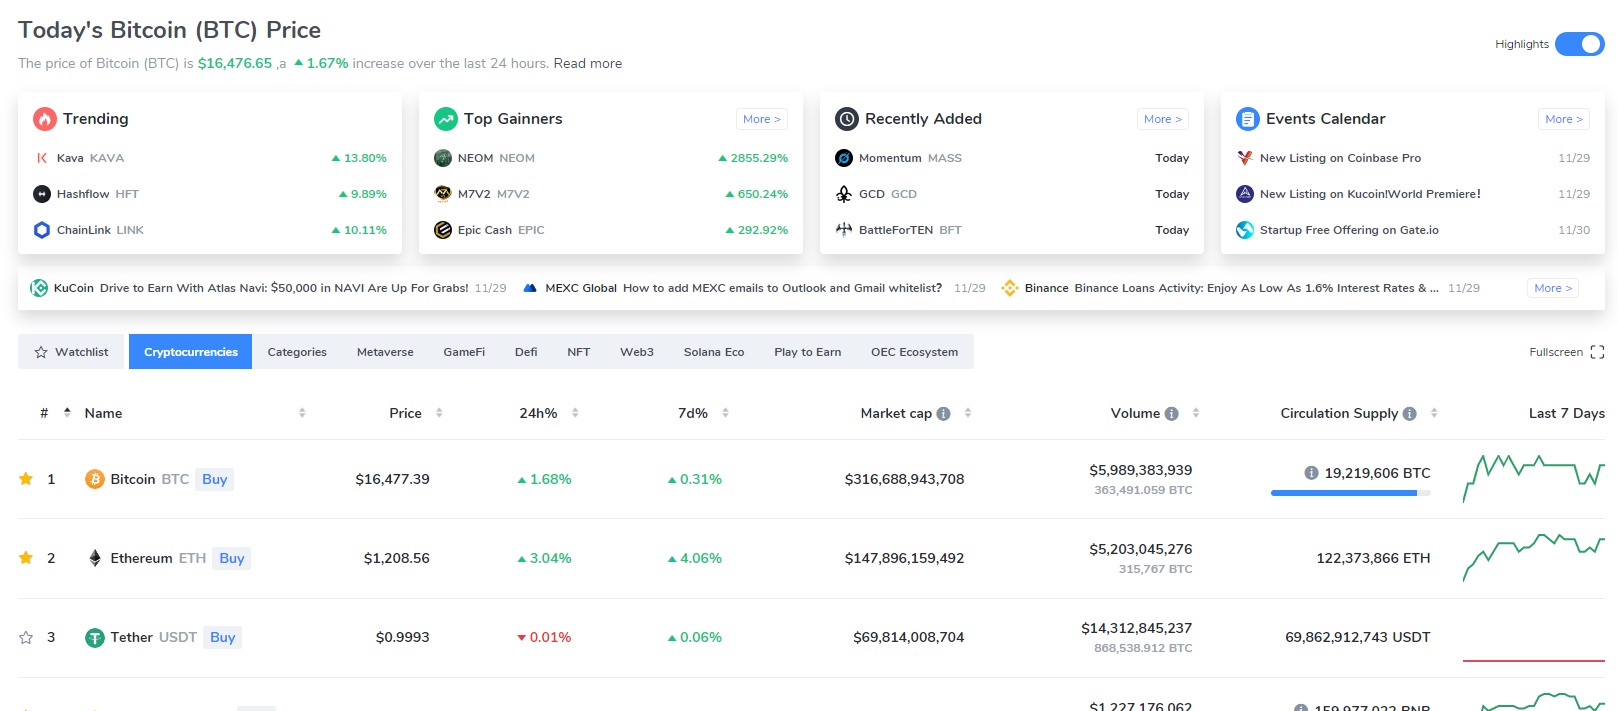1618x711 pixels.
Task: Switch to the Categories tab
Action: tap(297, 352)
